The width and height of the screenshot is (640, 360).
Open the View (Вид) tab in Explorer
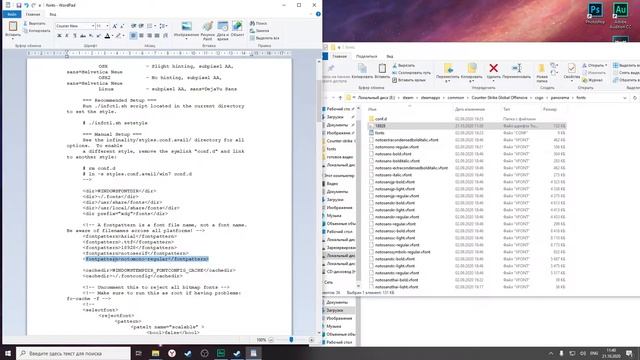tap(390, 56)
